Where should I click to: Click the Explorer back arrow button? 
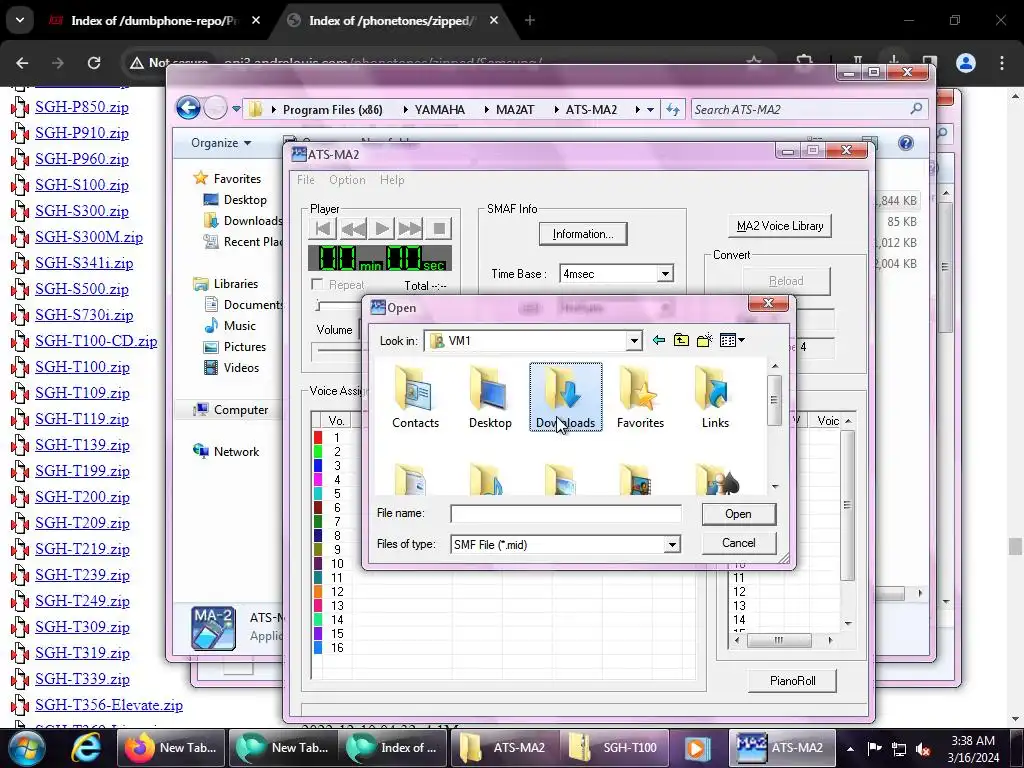188,108
